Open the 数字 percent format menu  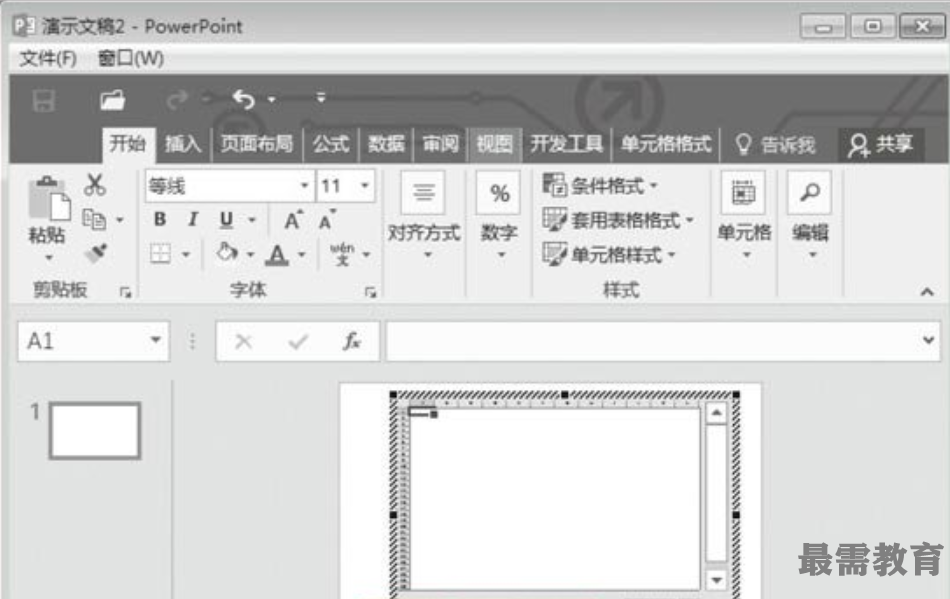[499, 217]
